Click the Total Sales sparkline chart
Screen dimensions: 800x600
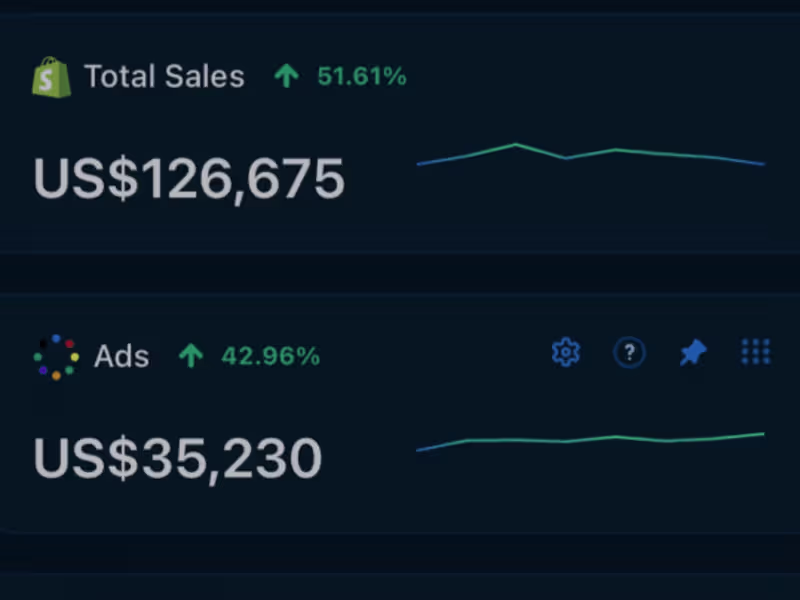(590, 155)
